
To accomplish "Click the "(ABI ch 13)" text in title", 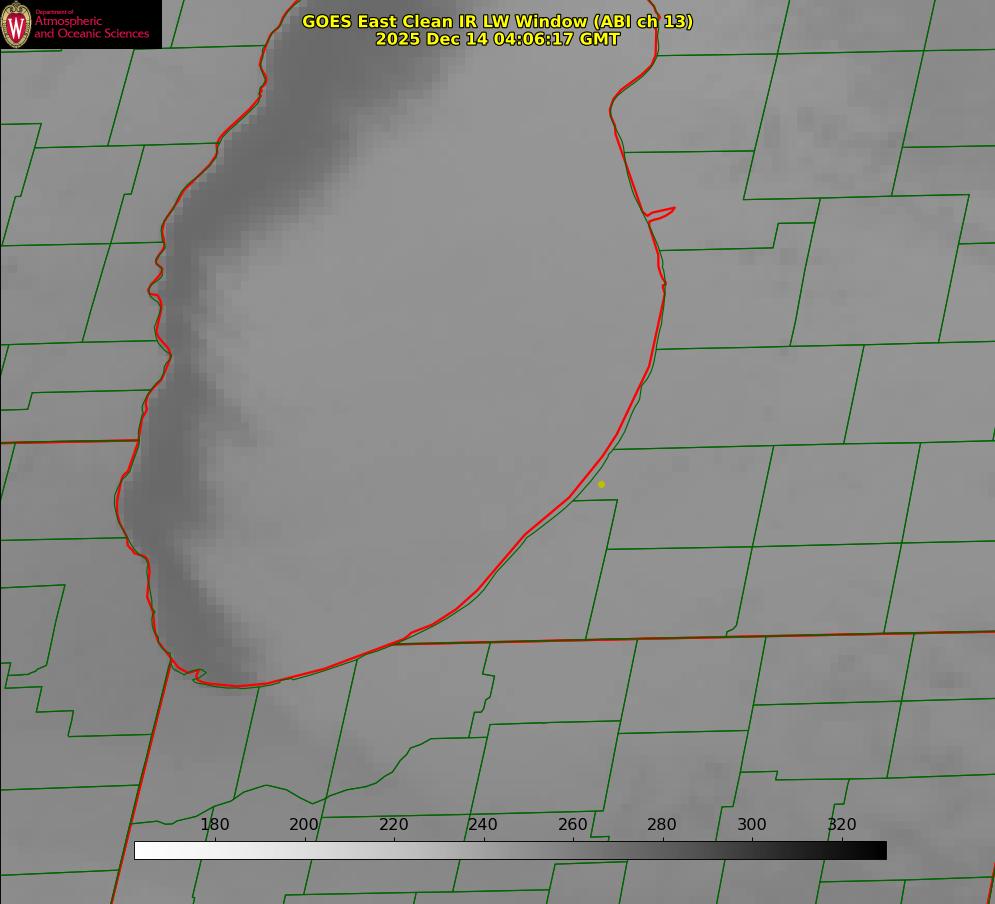I will pos(644,21).
